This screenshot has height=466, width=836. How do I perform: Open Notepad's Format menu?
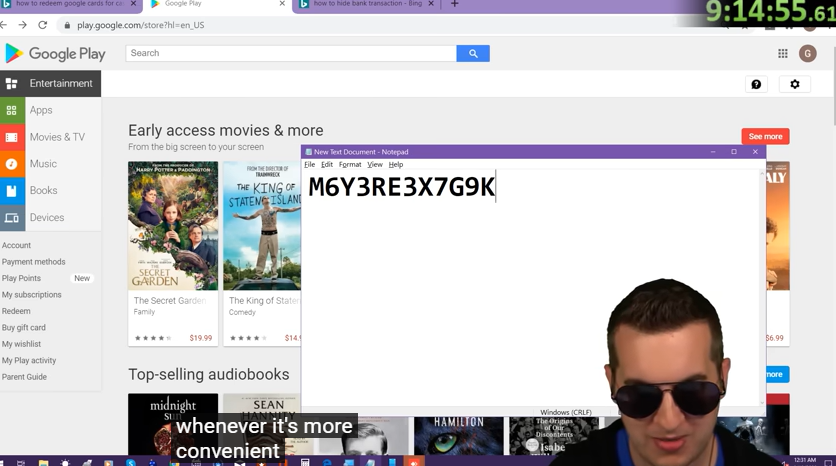(350, 165)
